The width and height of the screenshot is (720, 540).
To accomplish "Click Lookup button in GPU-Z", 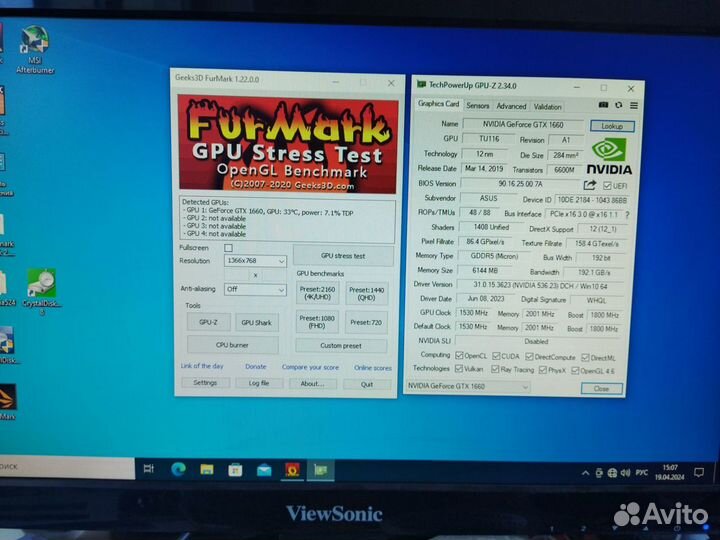I will [x=612, y=126].
